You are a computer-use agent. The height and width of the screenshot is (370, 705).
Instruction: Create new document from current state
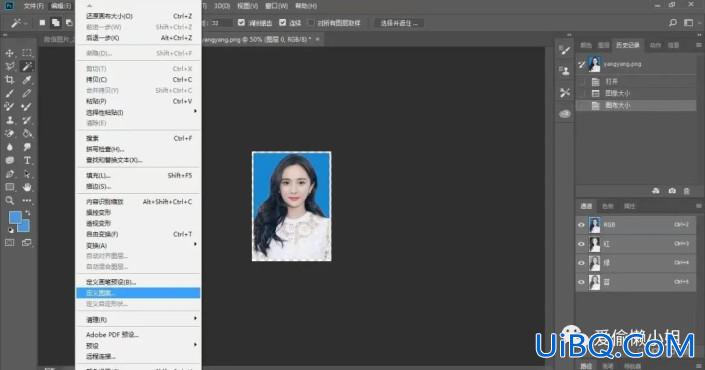point(656,191)
